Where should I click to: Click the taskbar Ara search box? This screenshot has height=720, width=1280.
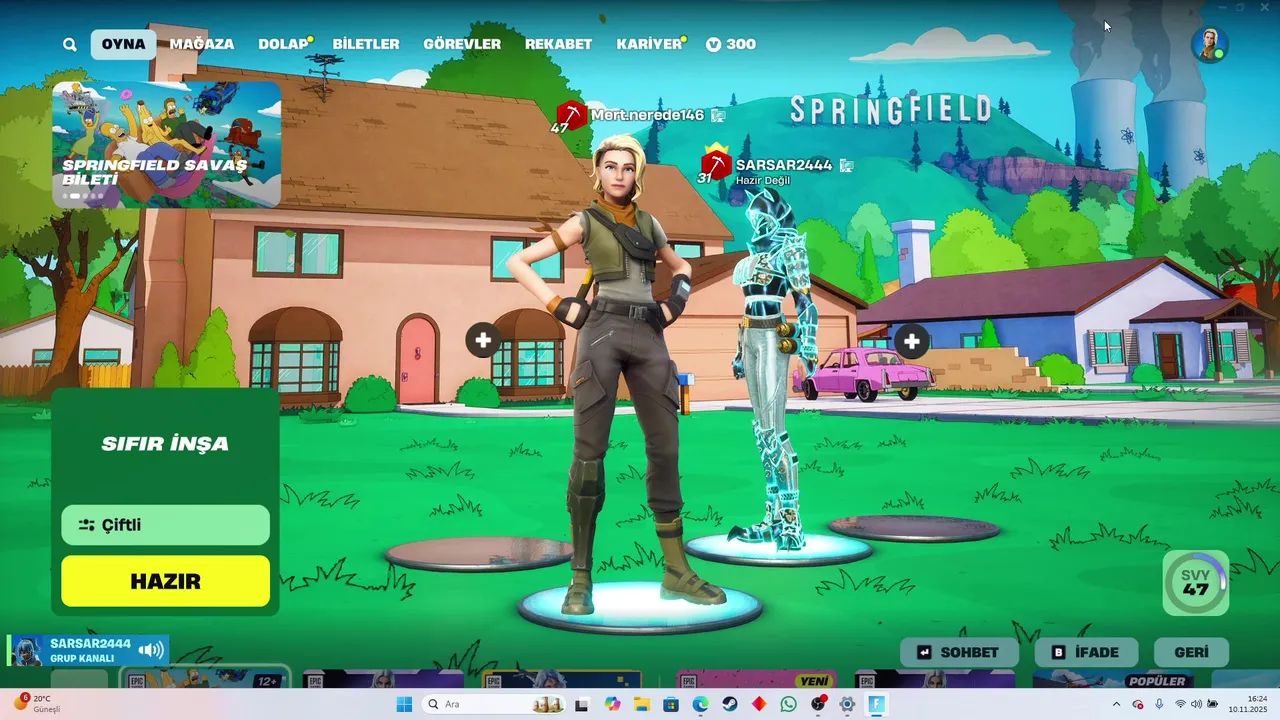(x=493, y=704)
